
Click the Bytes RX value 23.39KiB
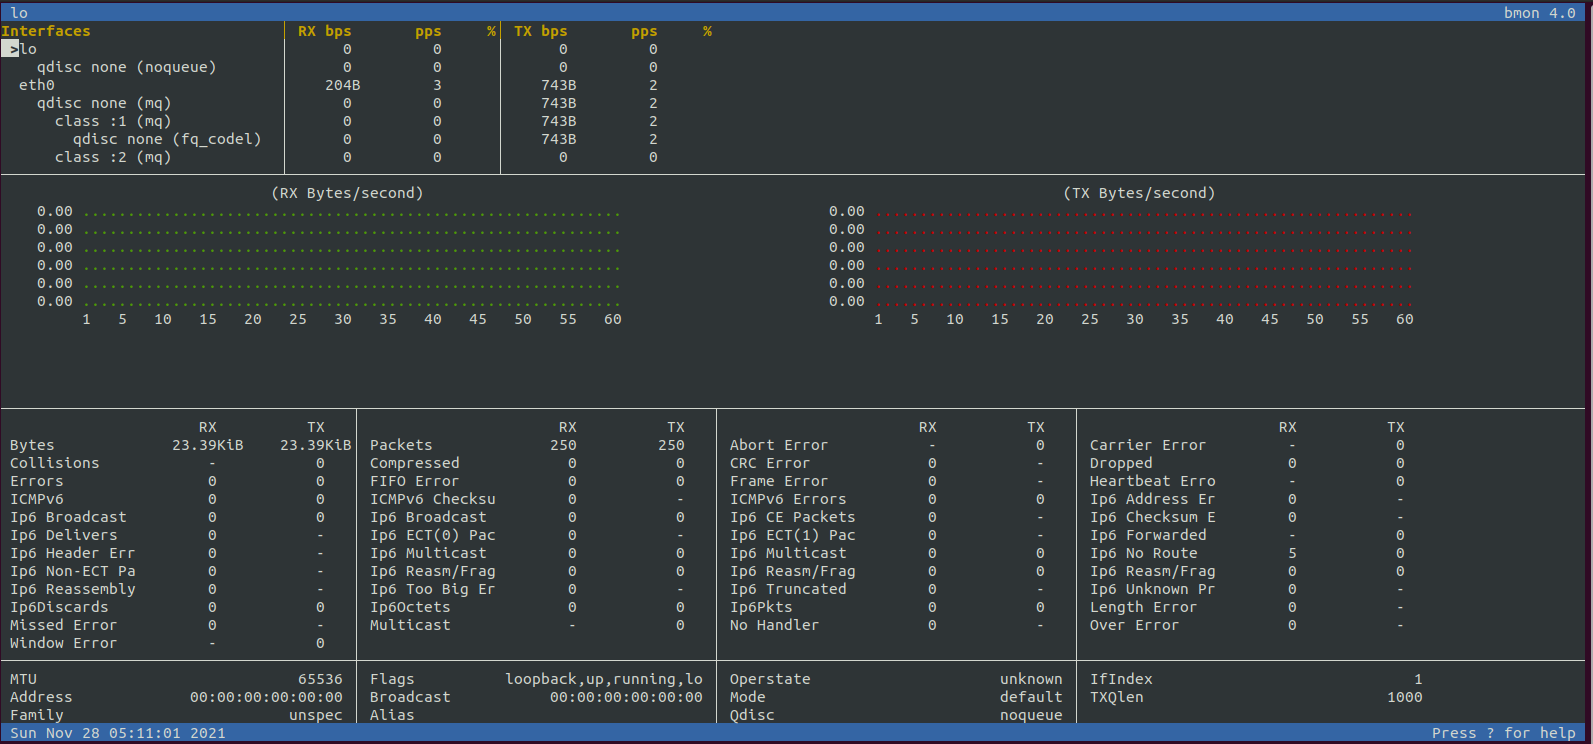point(208,445)
